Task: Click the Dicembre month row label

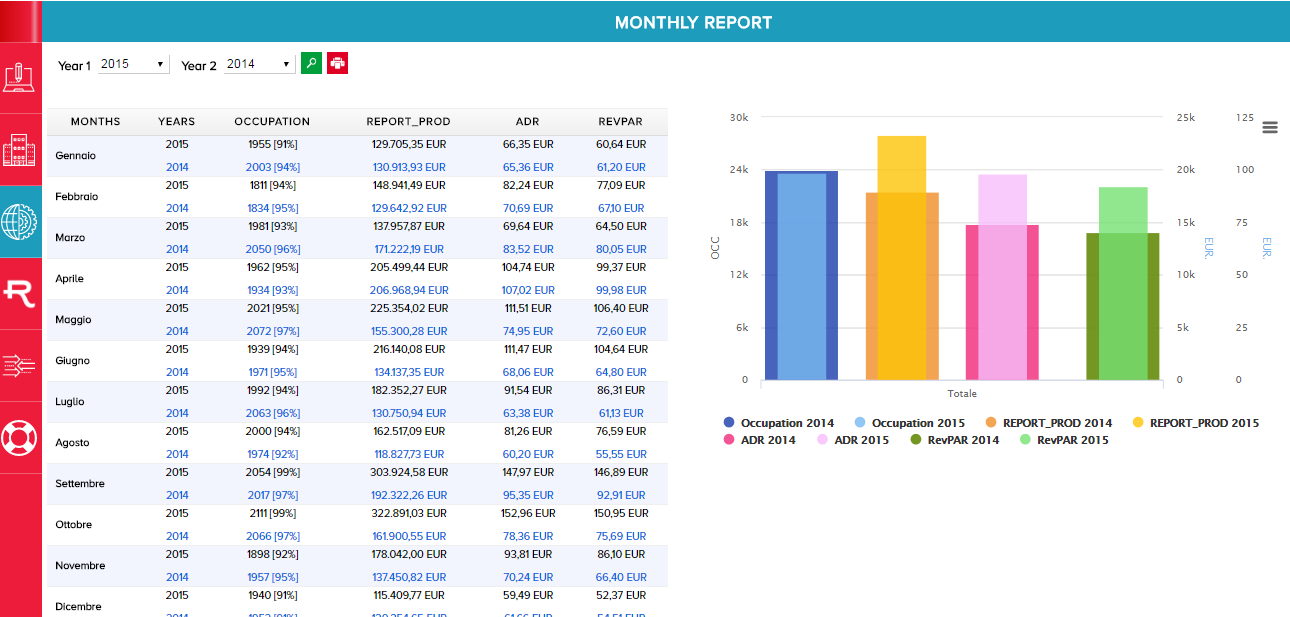Action: pos(78,607)
